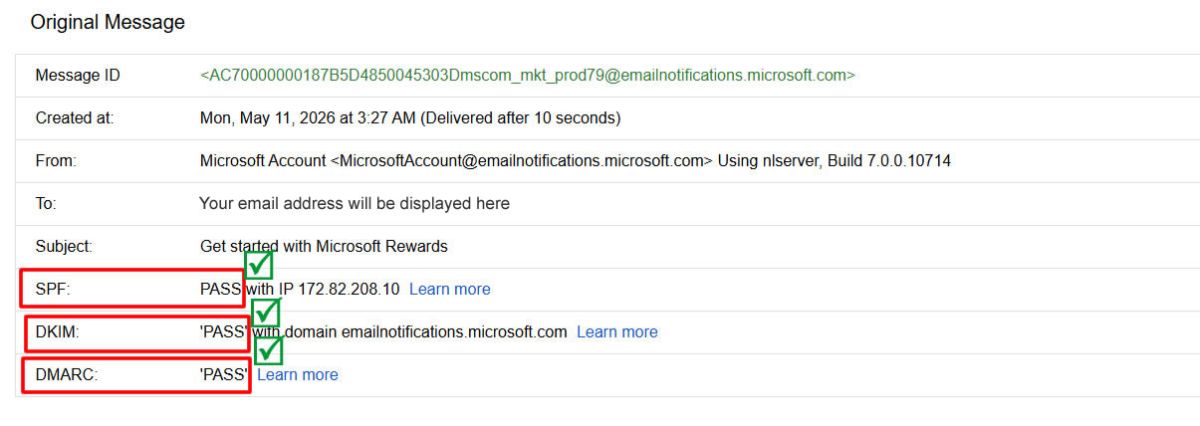Click the DMARC 'PASS' result text
This screenshot has width=1200, height=426.
click(x=224, y=375)
